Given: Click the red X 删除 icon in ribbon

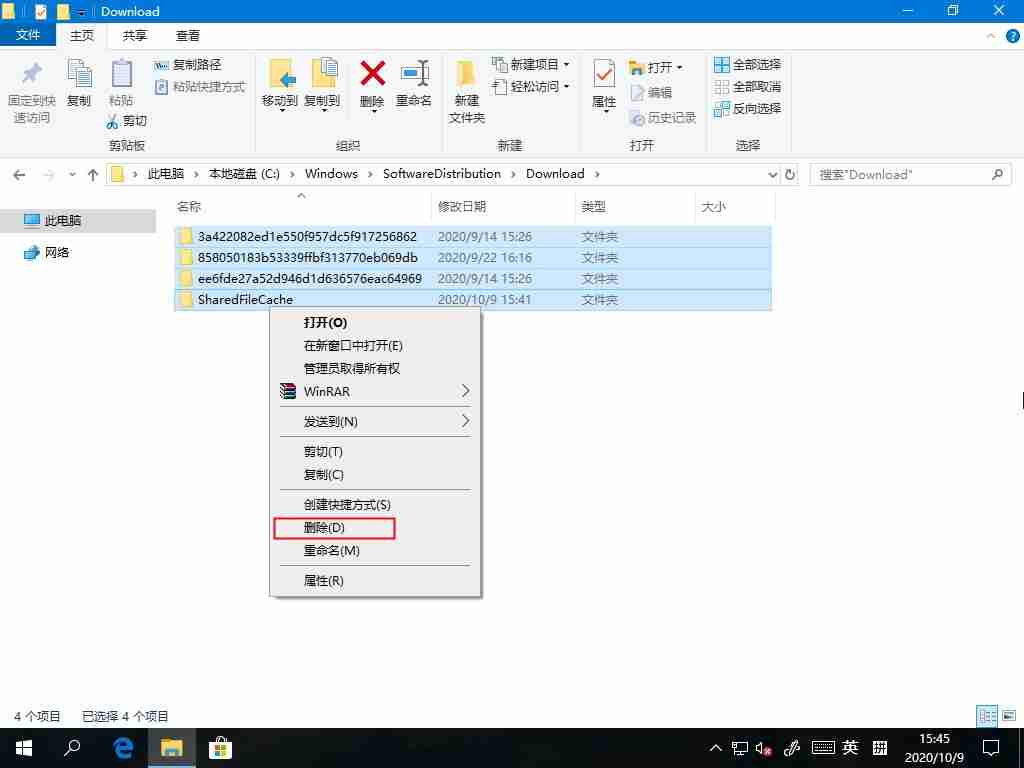Looking at the screenshot, I should tap(372, 87).
